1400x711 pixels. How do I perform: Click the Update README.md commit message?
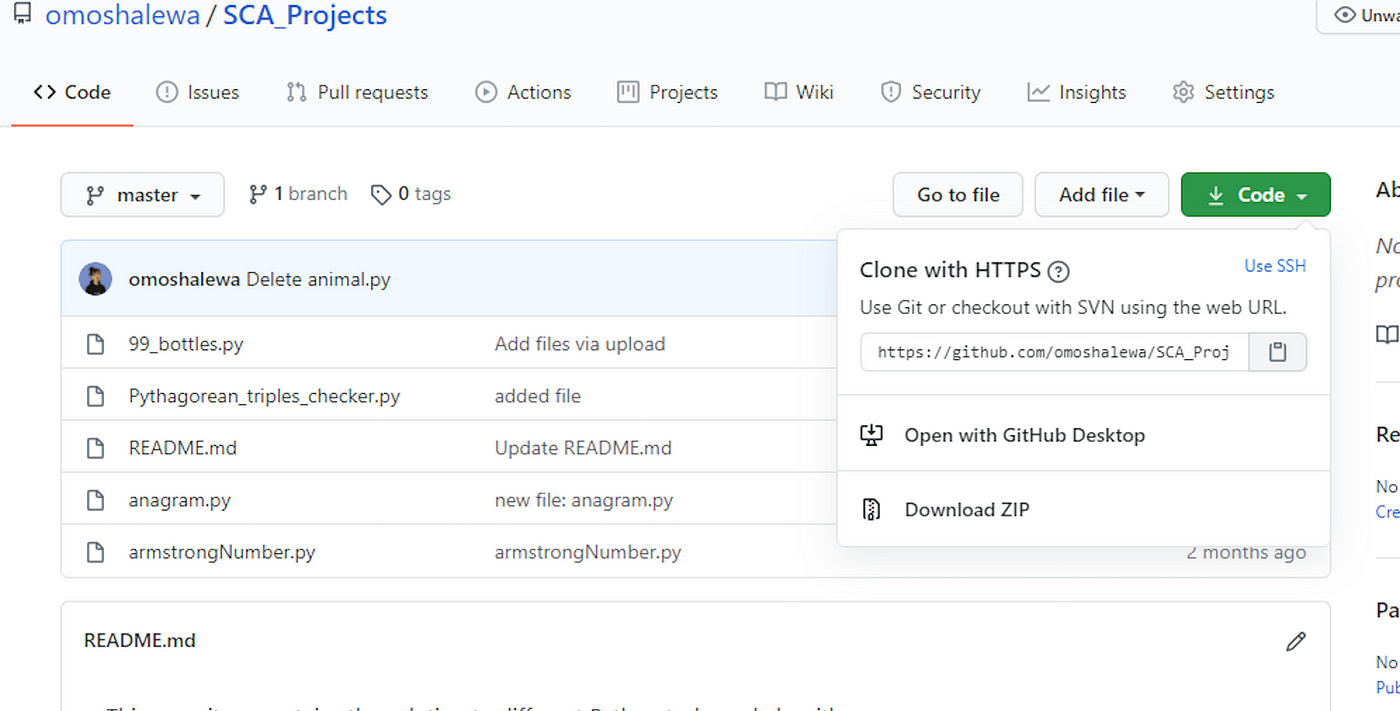click(583, 448)
